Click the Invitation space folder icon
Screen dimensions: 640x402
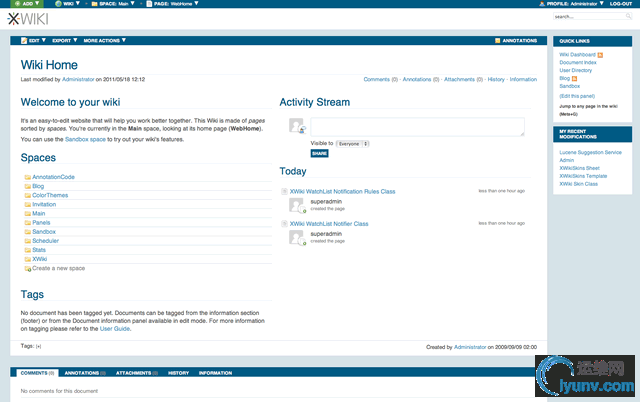pos(27,204)
